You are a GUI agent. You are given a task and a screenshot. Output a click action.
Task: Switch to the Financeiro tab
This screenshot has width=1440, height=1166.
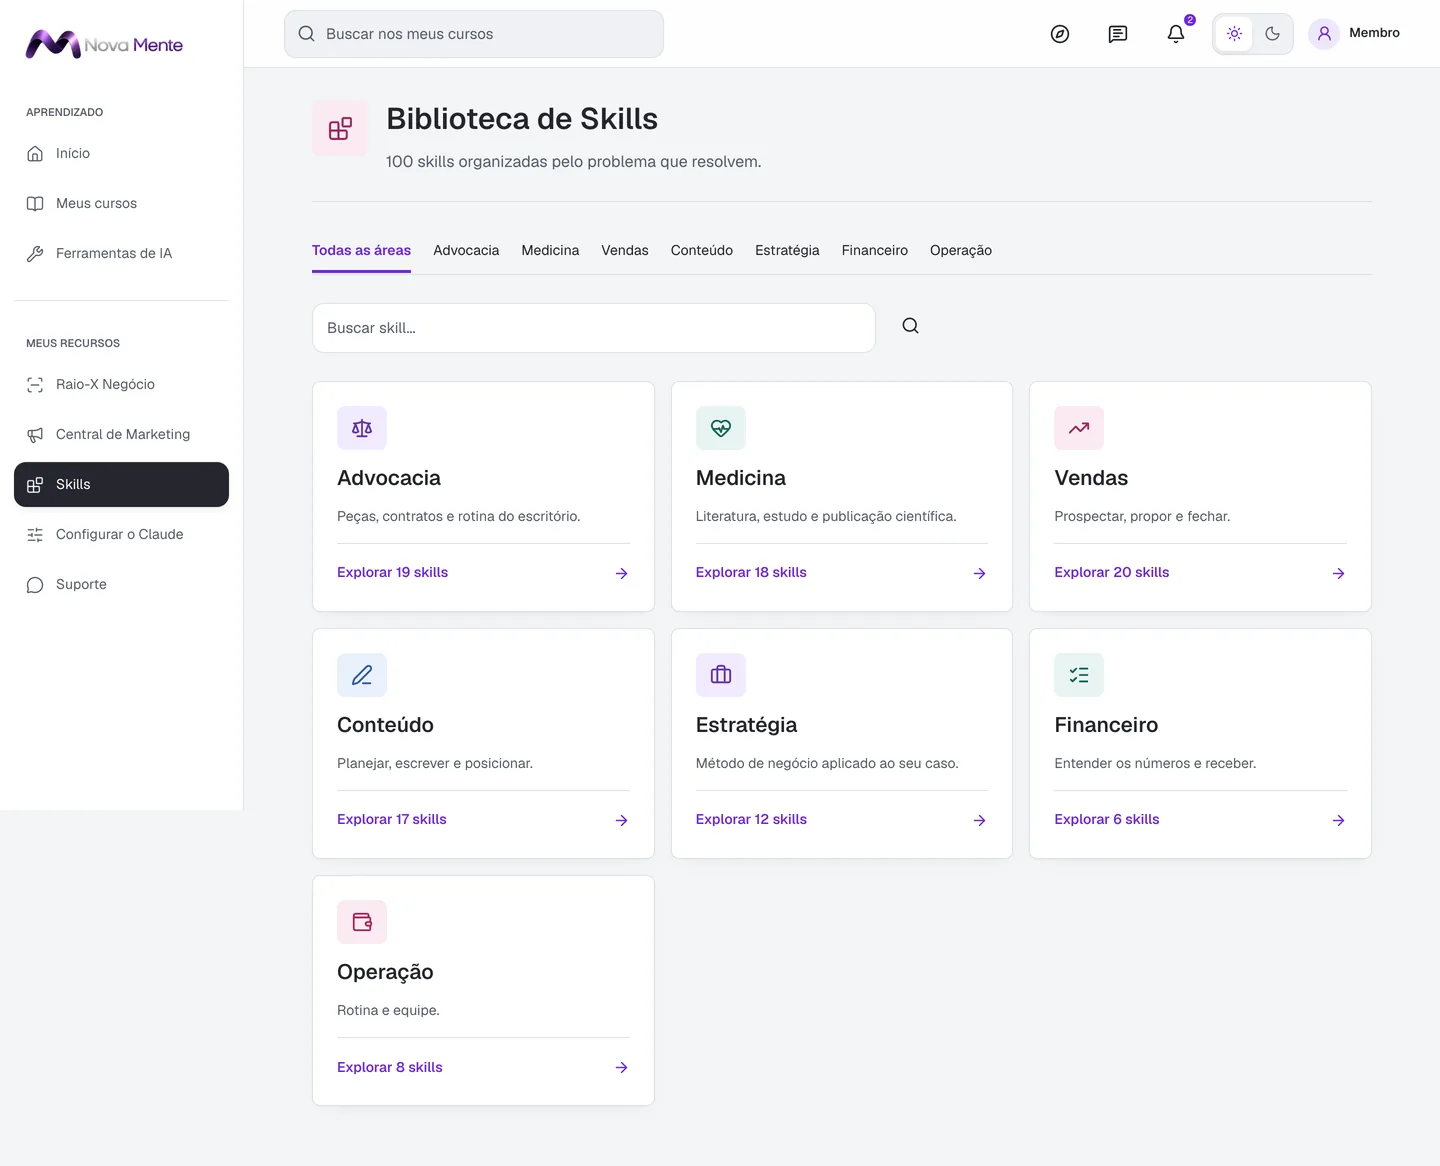[x=875, y=250]
